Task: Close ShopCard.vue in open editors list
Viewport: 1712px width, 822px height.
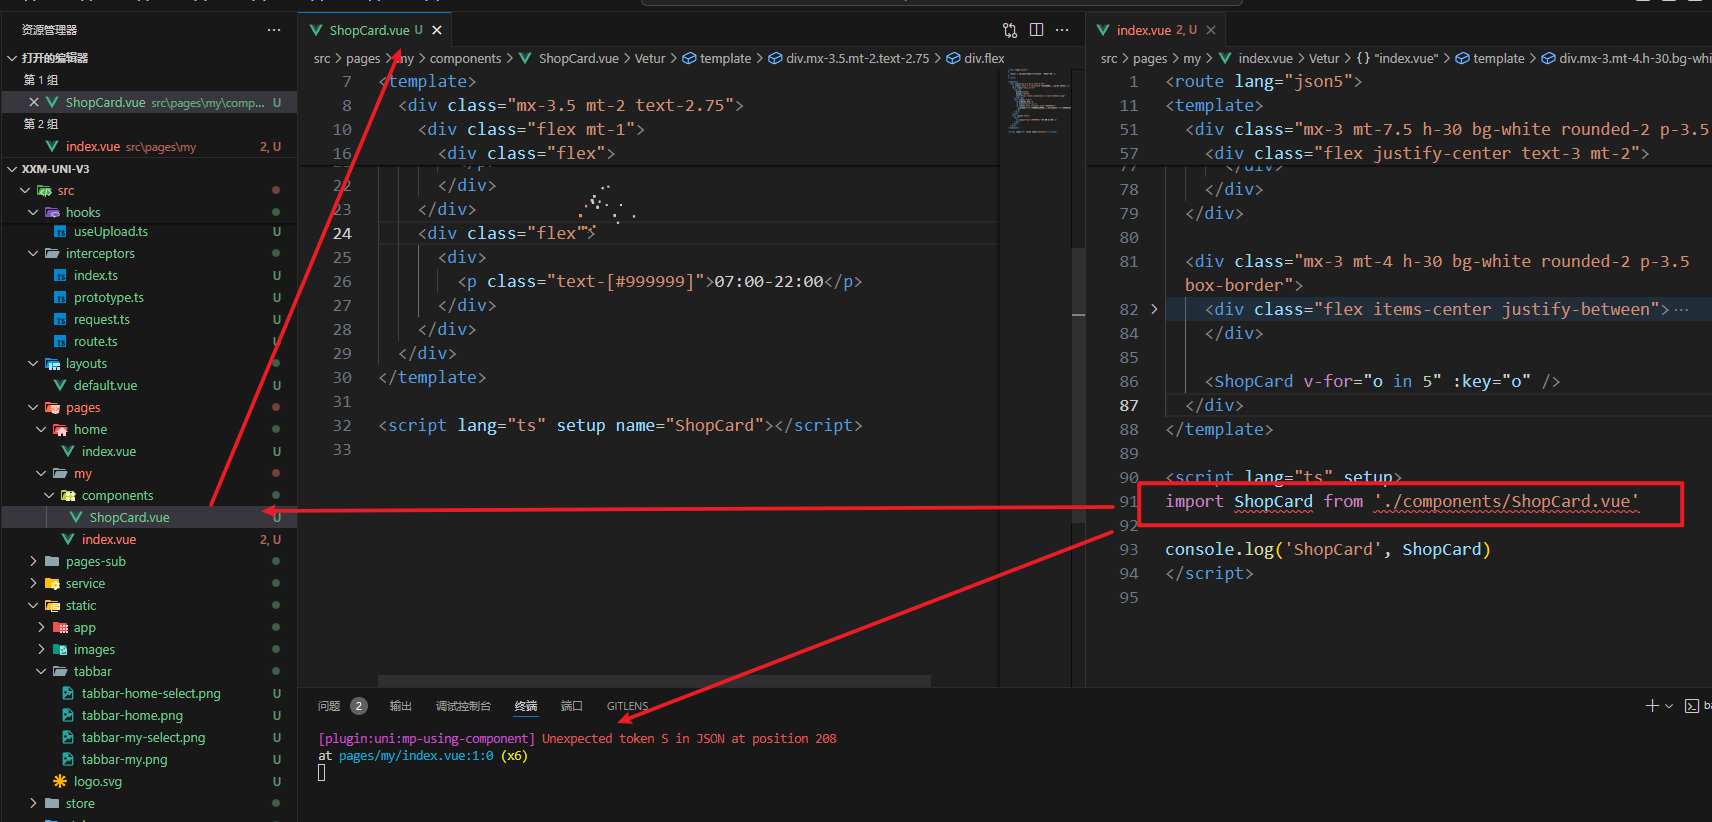Action: tap(34, 102)
